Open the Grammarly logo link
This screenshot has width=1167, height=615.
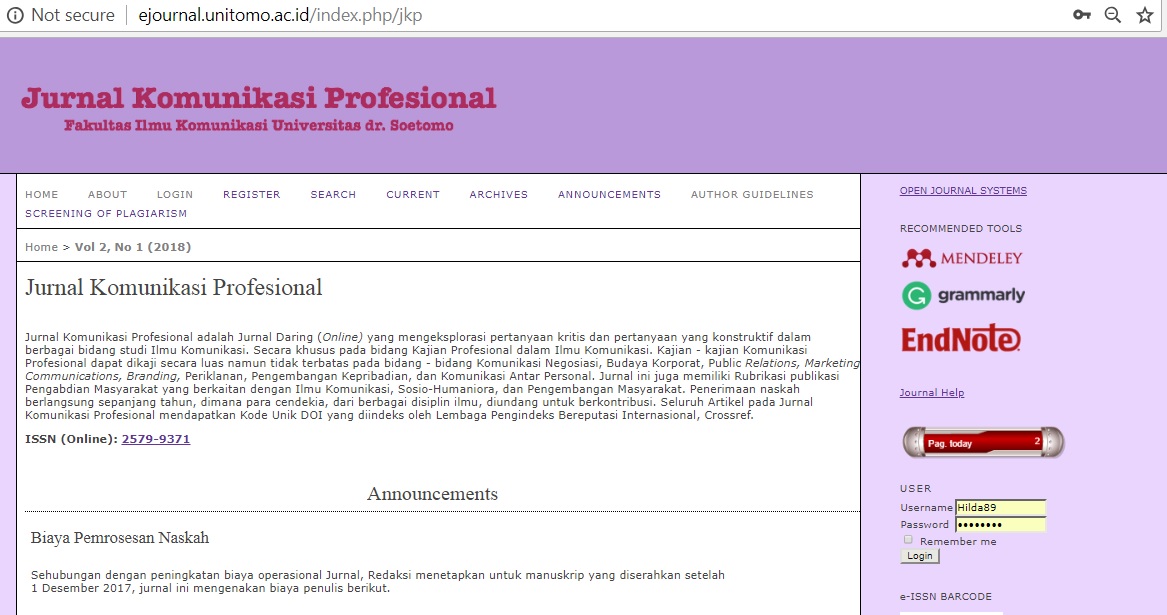pos(963,296)
